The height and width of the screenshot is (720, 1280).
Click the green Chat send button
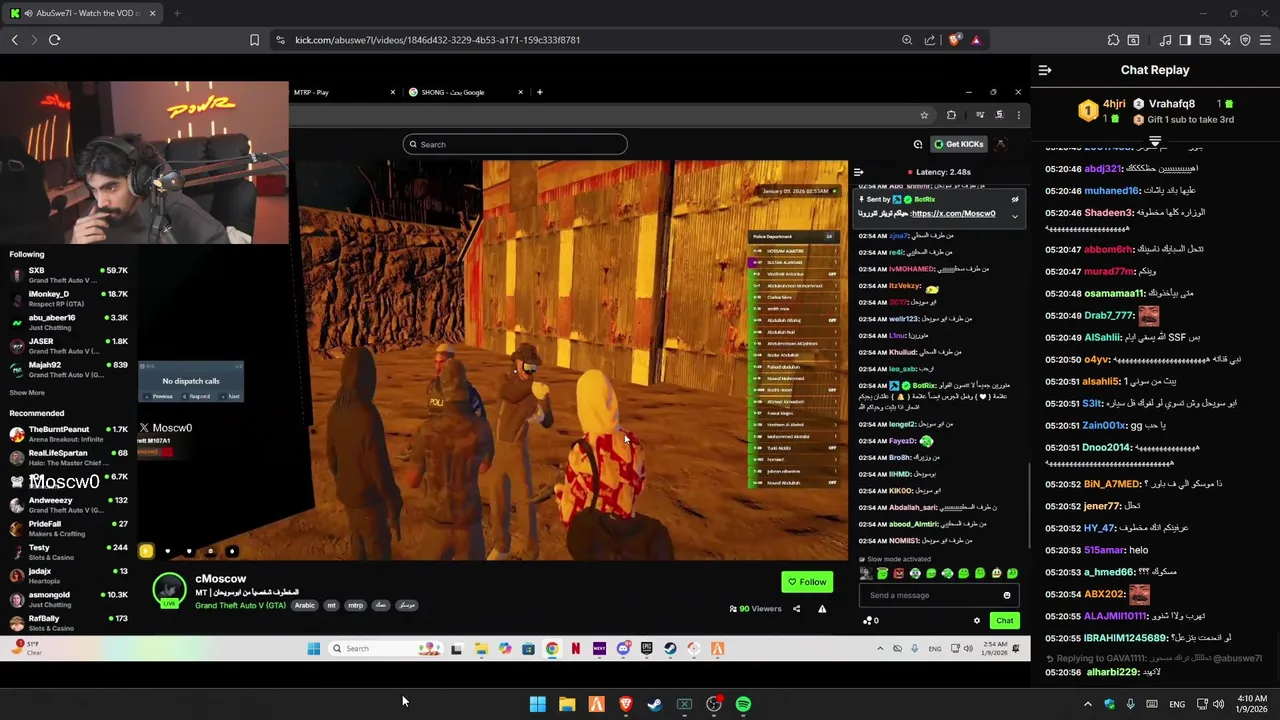(1004, 620)
